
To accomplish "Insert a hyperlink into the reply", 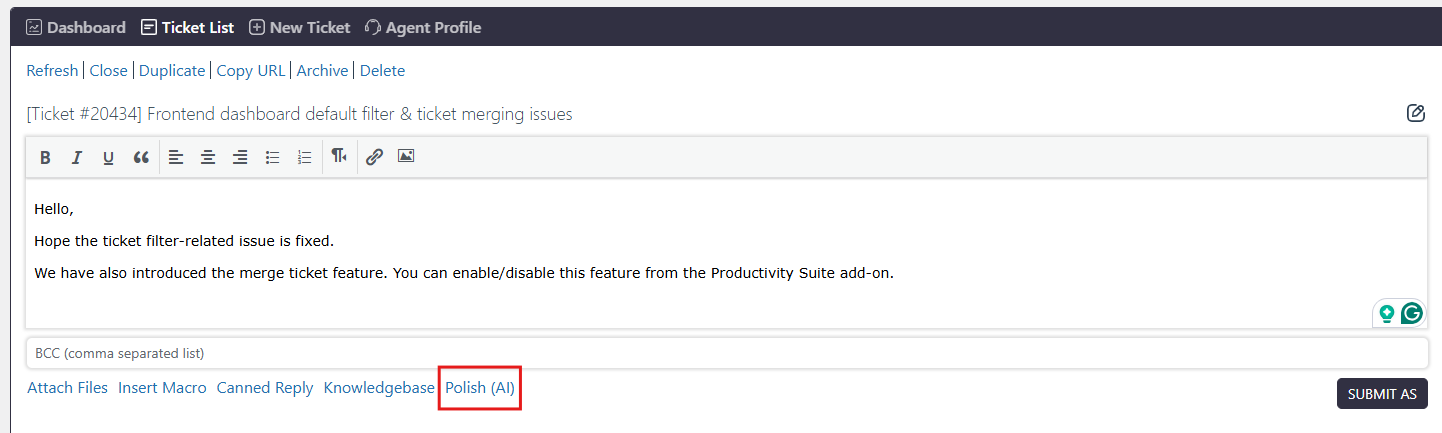I will coord(374,157).
